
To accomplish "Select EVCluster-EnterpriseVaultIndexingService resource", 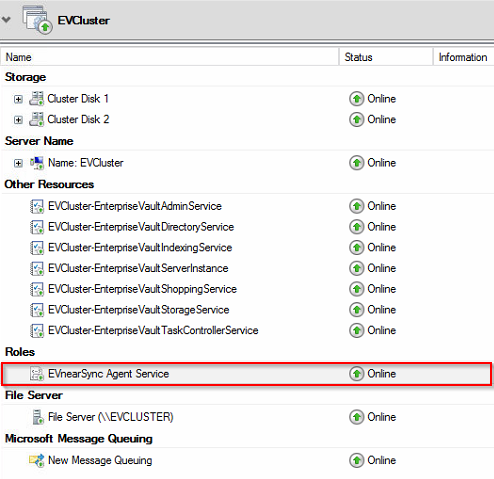I will 247,248.
